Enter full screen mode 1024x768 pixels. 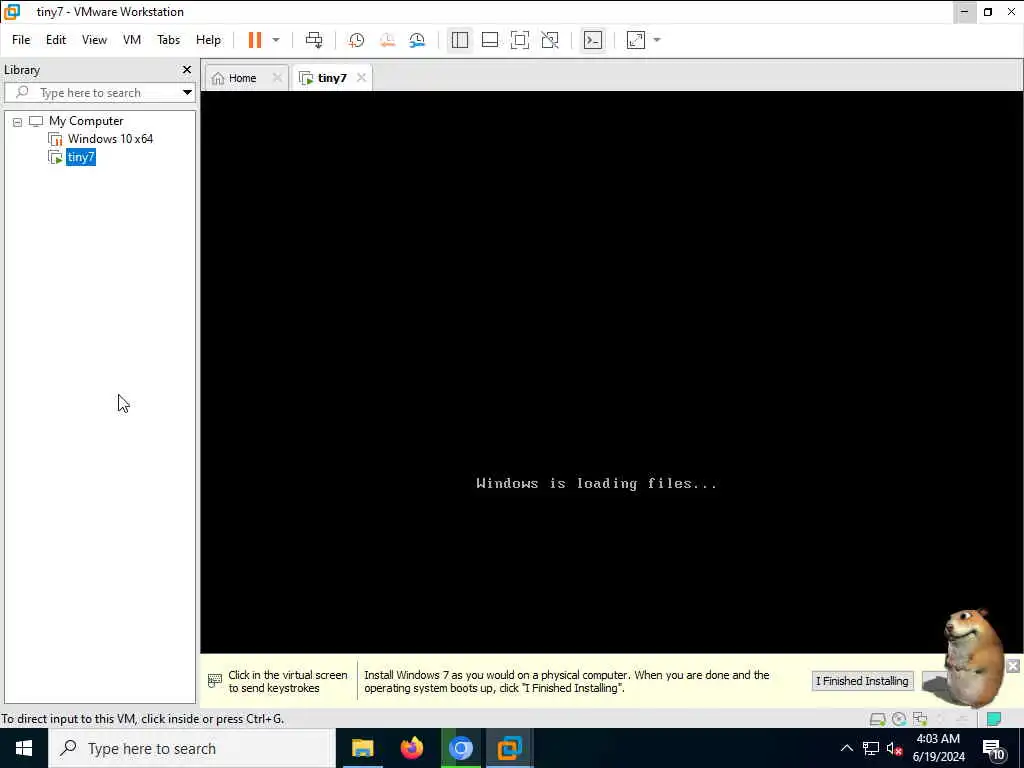pyautogui.click(x=520, y=40)
